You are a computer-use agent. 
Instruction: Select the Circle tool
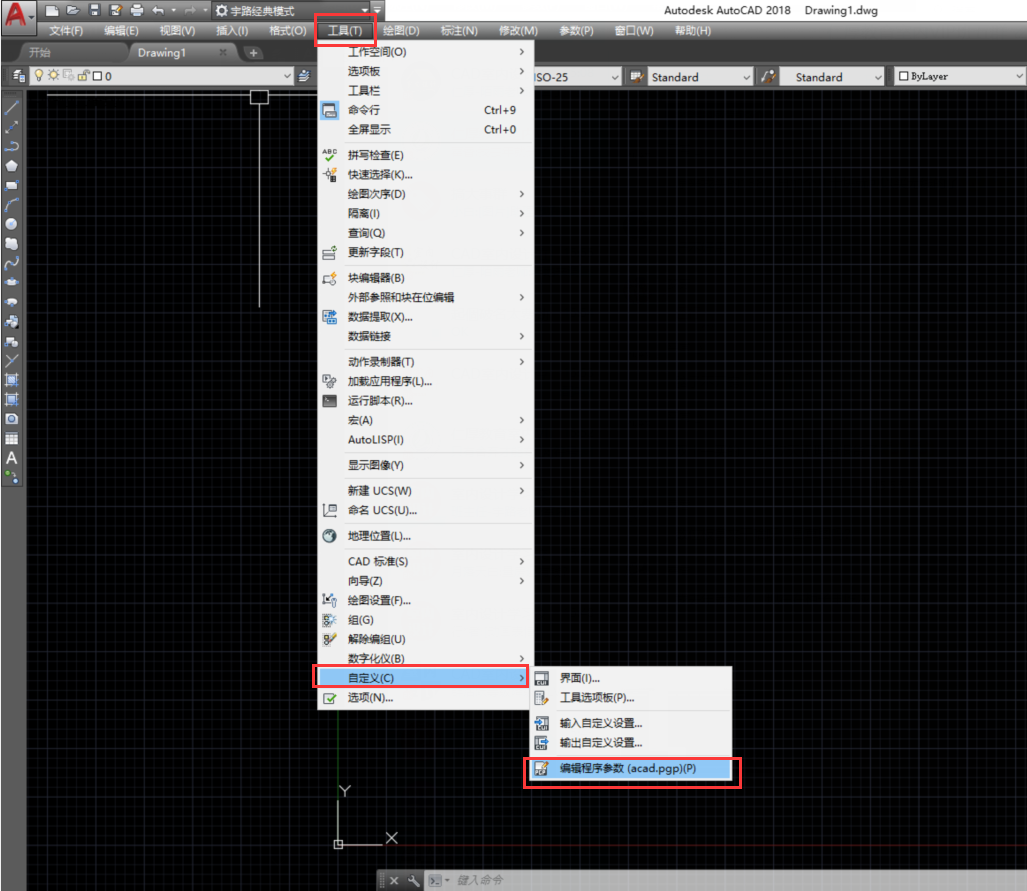click(x=12, y=224)
